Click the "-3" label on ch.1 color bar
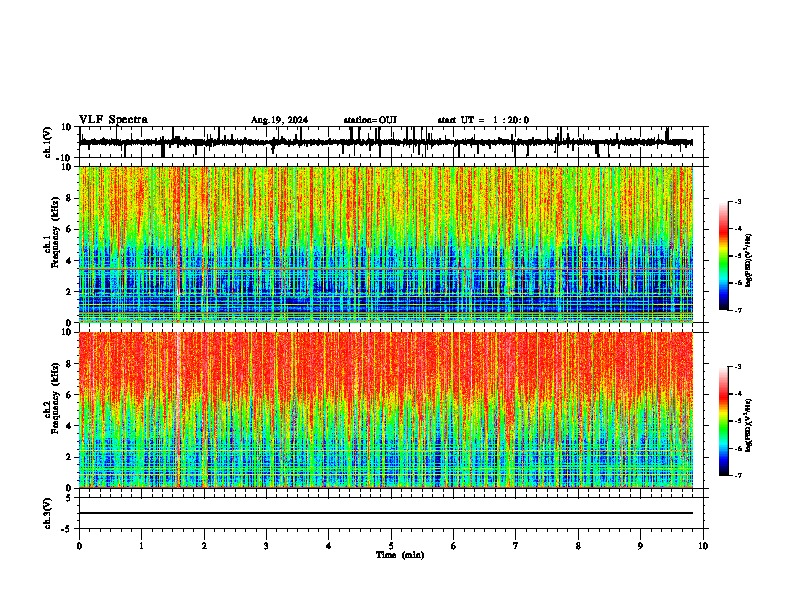 pos(737,202)
